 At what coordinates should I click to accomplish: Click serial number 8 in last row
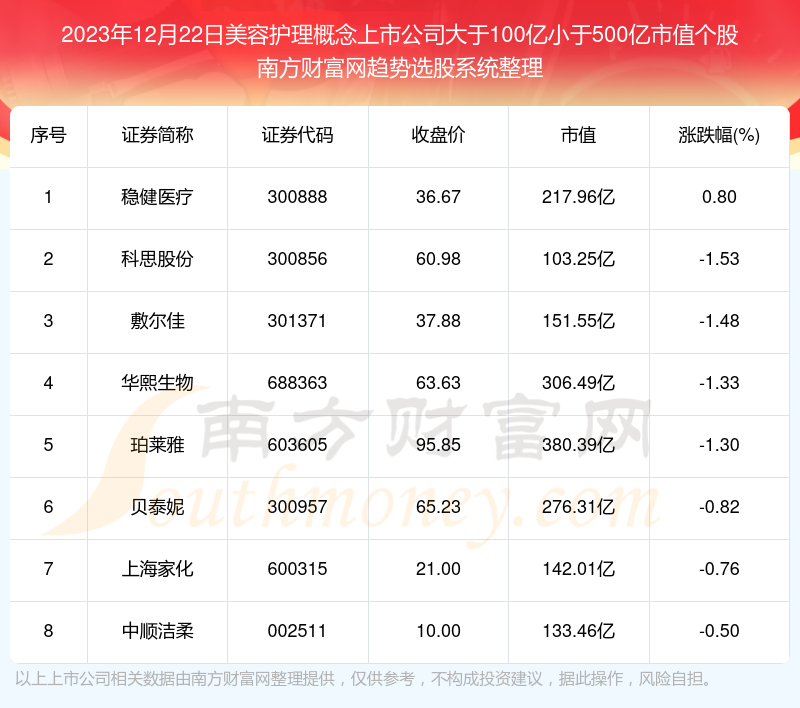(48, 631)
